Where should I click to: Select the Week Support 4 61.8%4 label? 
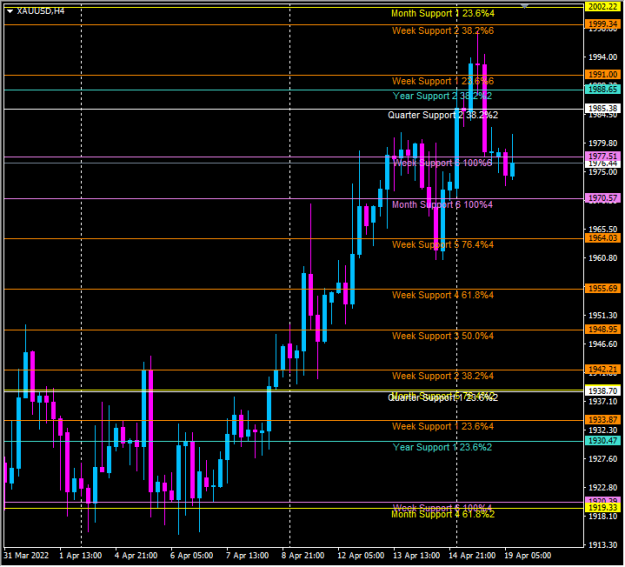(x=443, y=295)
